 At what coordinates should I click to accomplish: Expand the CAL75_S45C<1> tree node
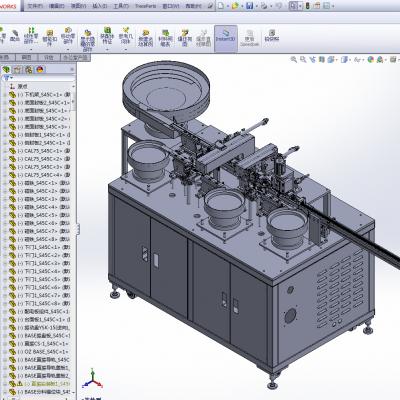tap(5, 151)
